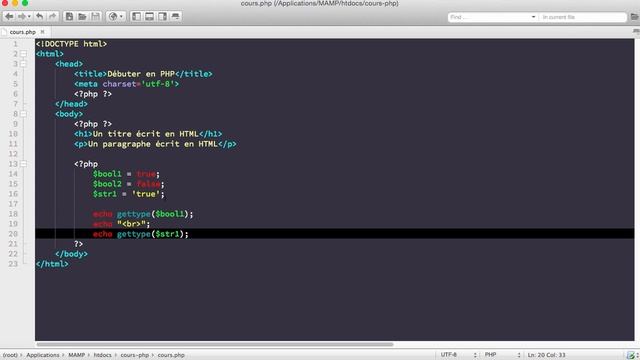Screen dimensions: 640x360
Task: Click line number 1 in the gutter
Action: [15, 44]
